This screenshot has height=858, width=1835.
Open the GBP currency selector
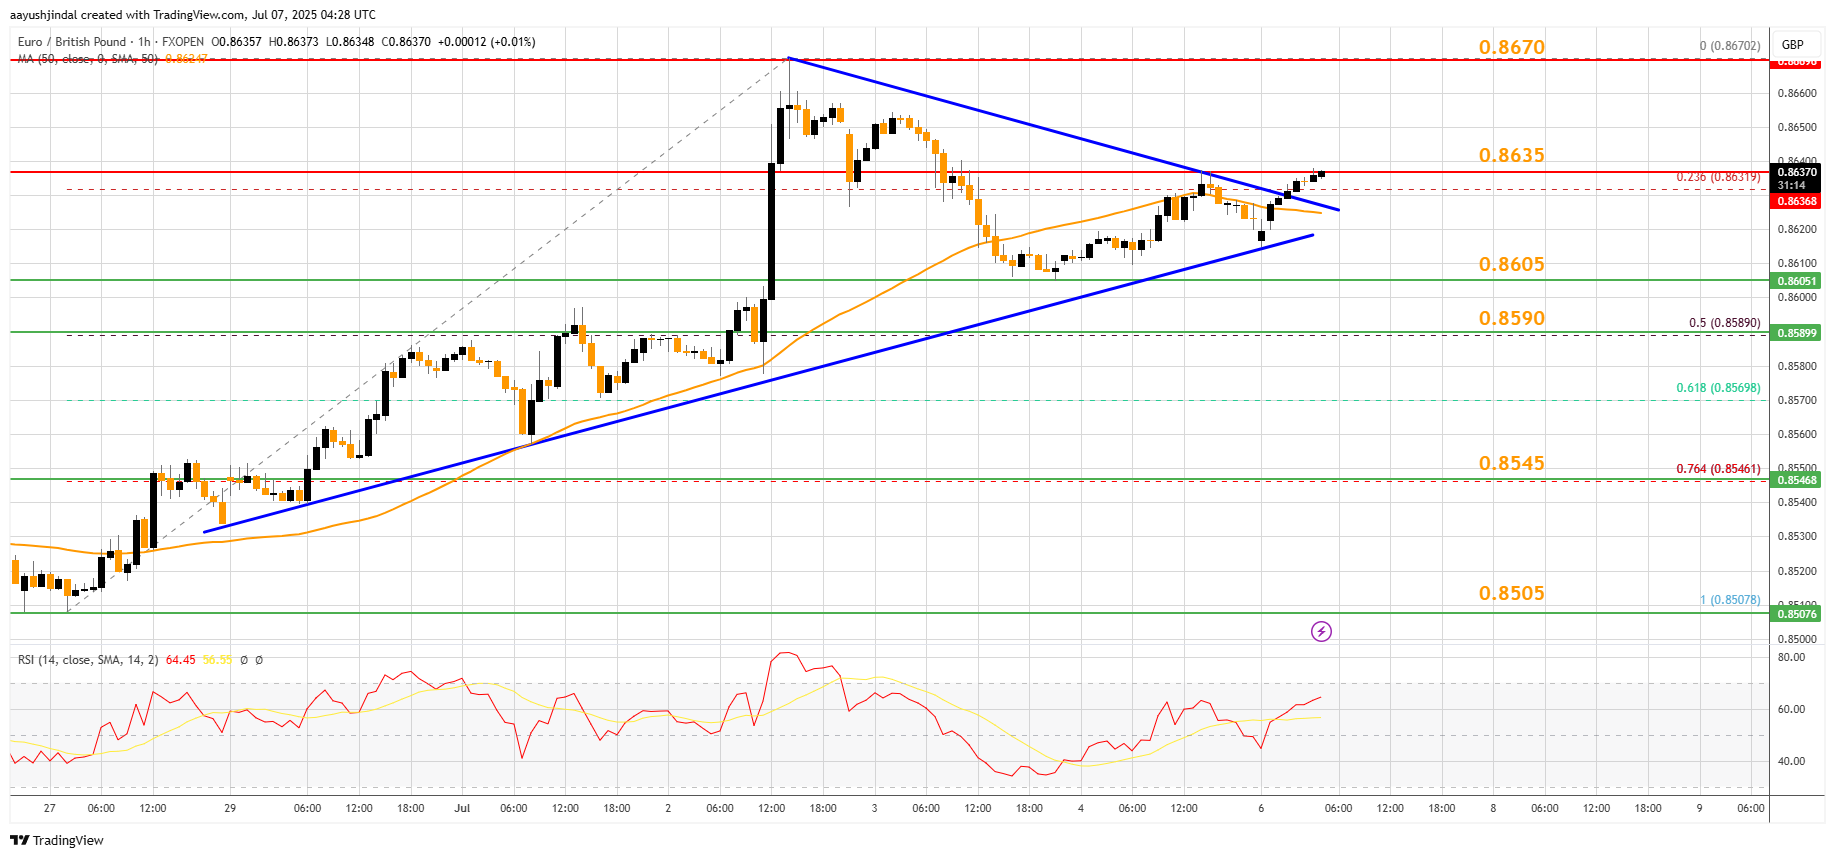(1793, 44)
